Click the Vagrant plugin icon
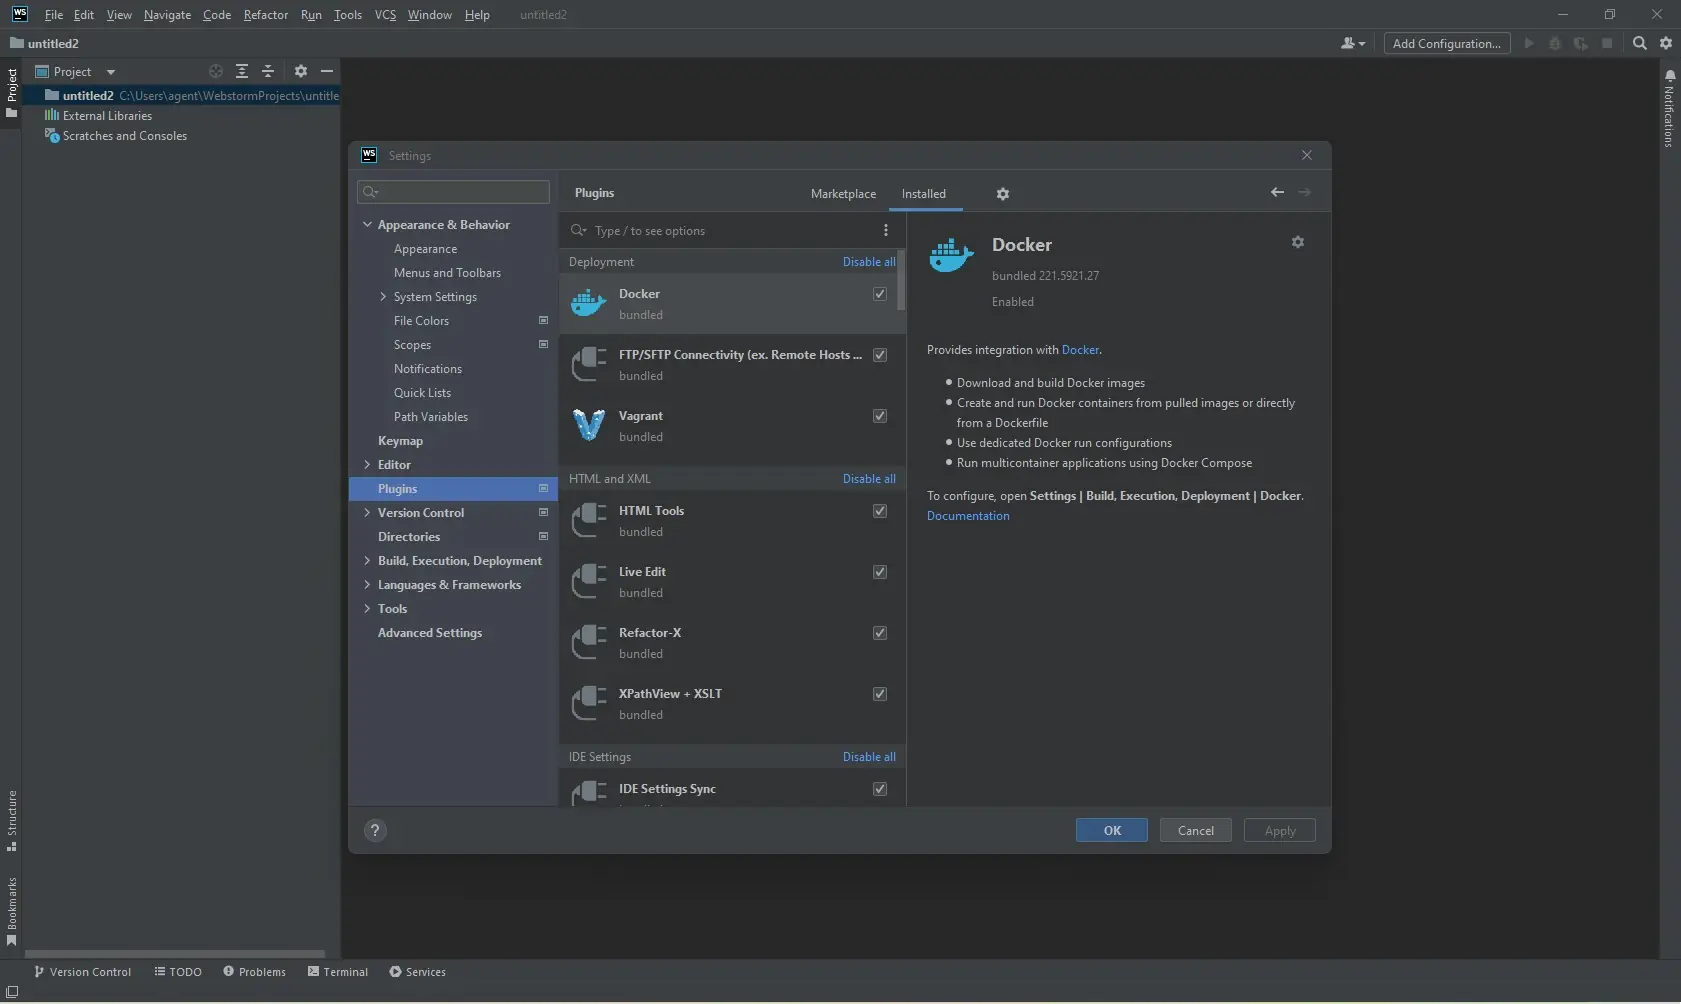 [x=589, y=425]
